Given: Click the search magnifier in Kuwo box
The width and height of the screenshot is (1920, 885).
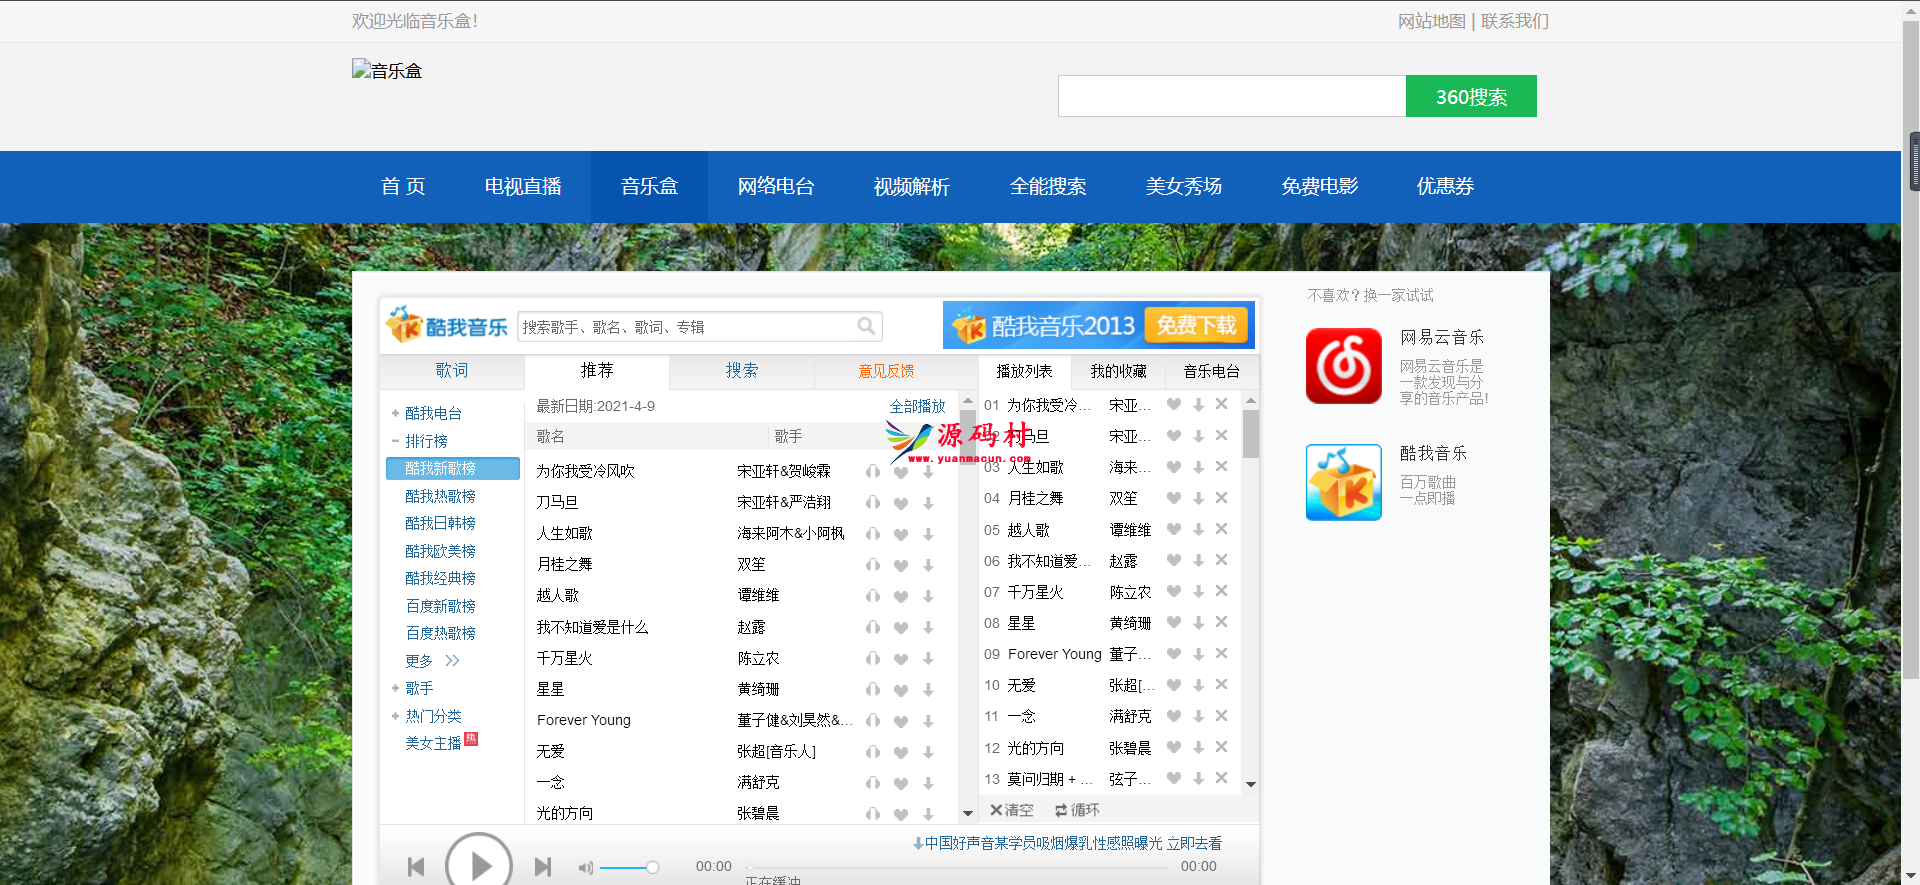Looking at the screenshot, I should click(x=866, y=326).
